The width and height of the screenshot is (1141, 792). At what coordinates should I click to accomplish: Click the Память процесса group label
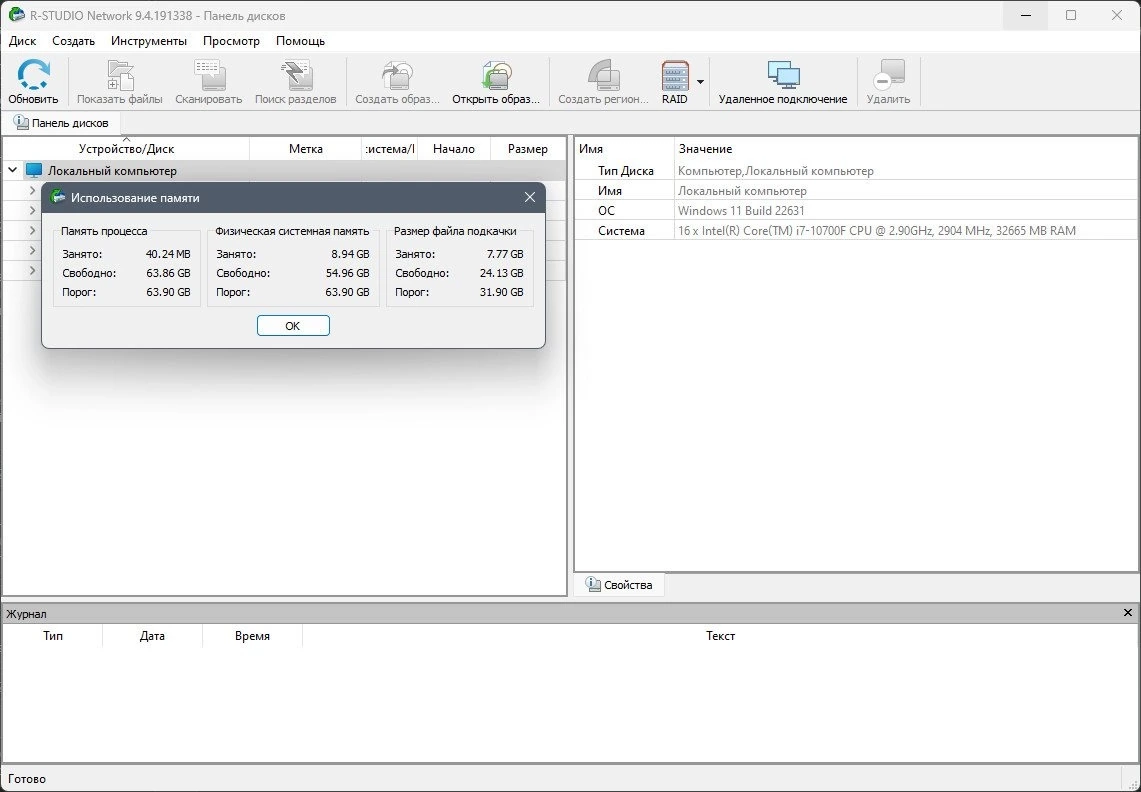click(x=104, y=231)
